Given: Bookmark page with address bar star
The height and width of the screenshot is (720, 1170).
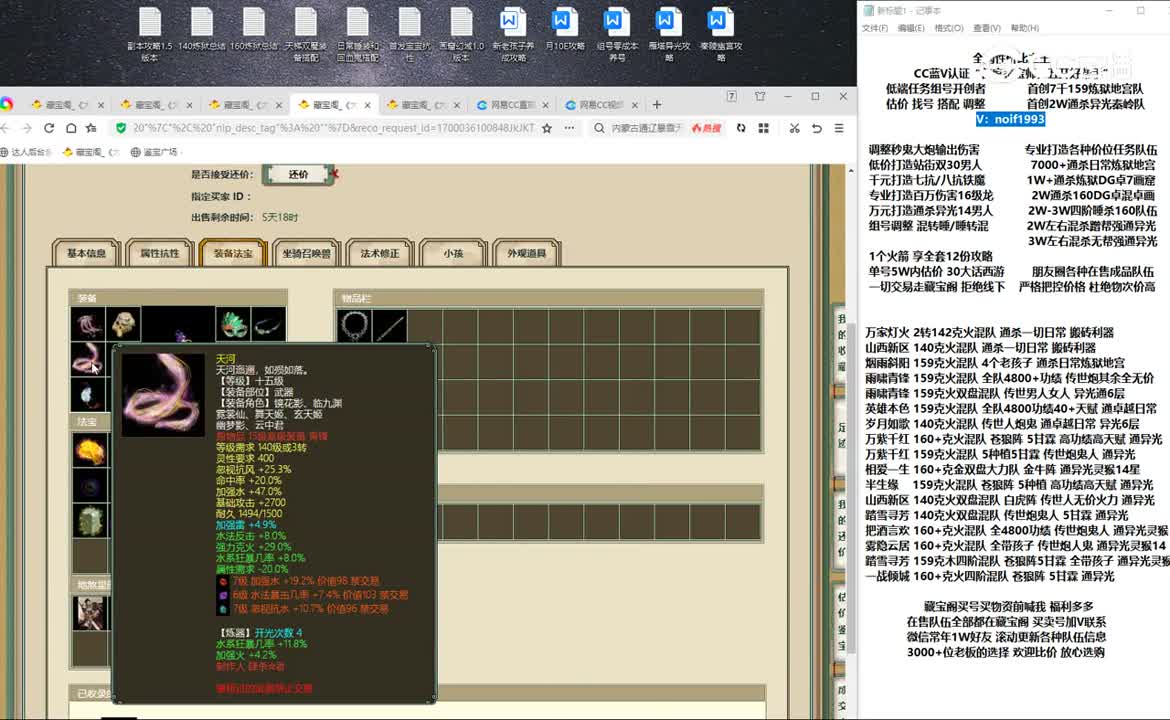Looking at the screenshot, I should pyautogui.click(x=547, y=128).
